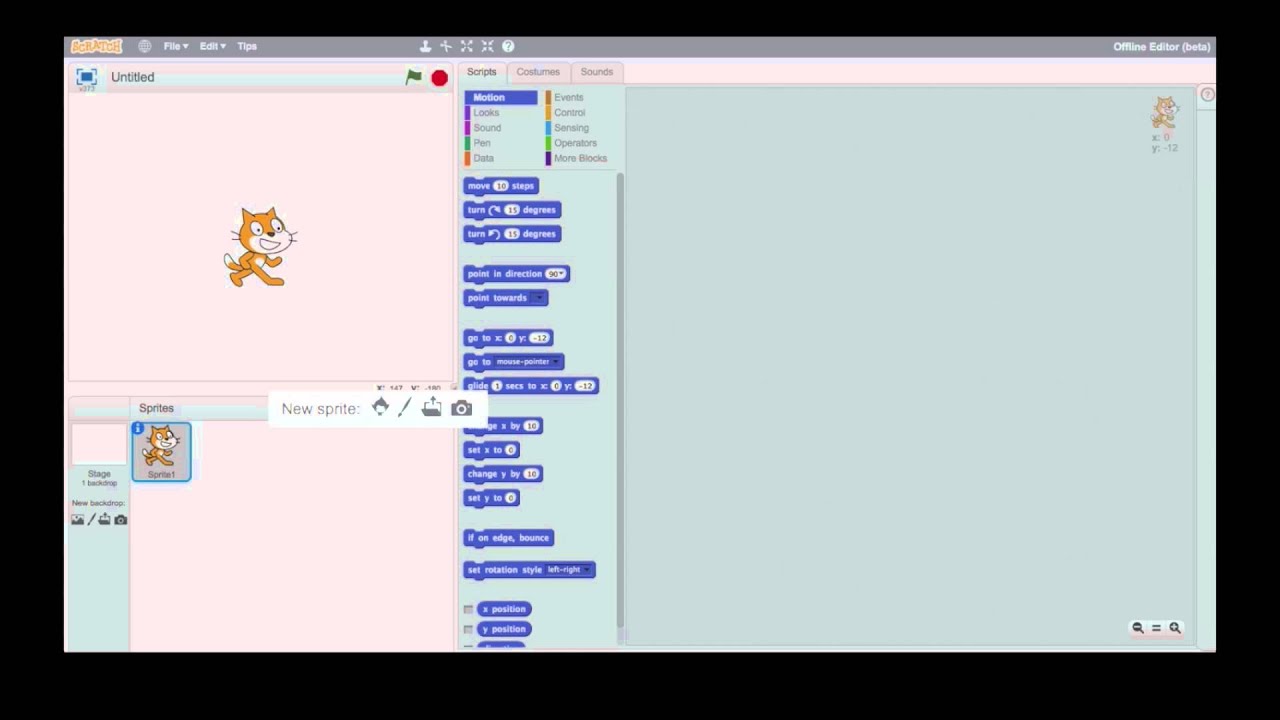Select the Data block category
Screen dimensions: 1280x720
[483, 158]
